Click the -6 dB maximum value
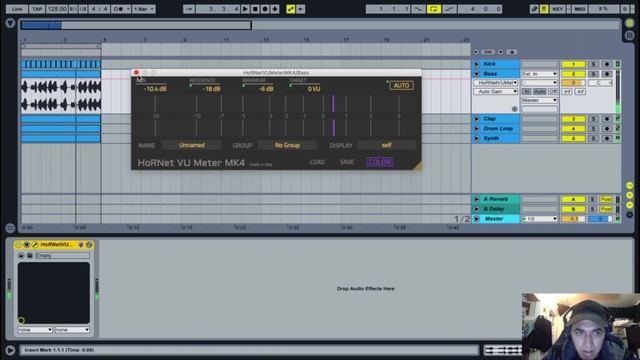Viewport: 640px width, 360px height. pos(266,89)
